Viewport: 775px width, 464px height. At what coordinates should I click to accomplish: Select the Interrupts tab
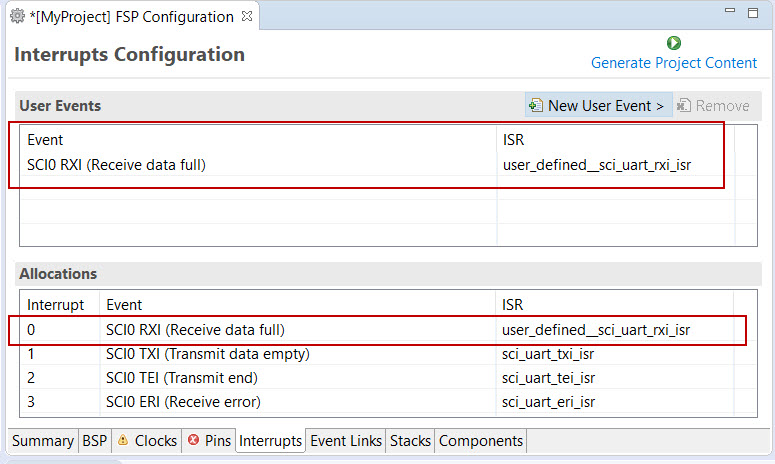[x=270, y=441]
